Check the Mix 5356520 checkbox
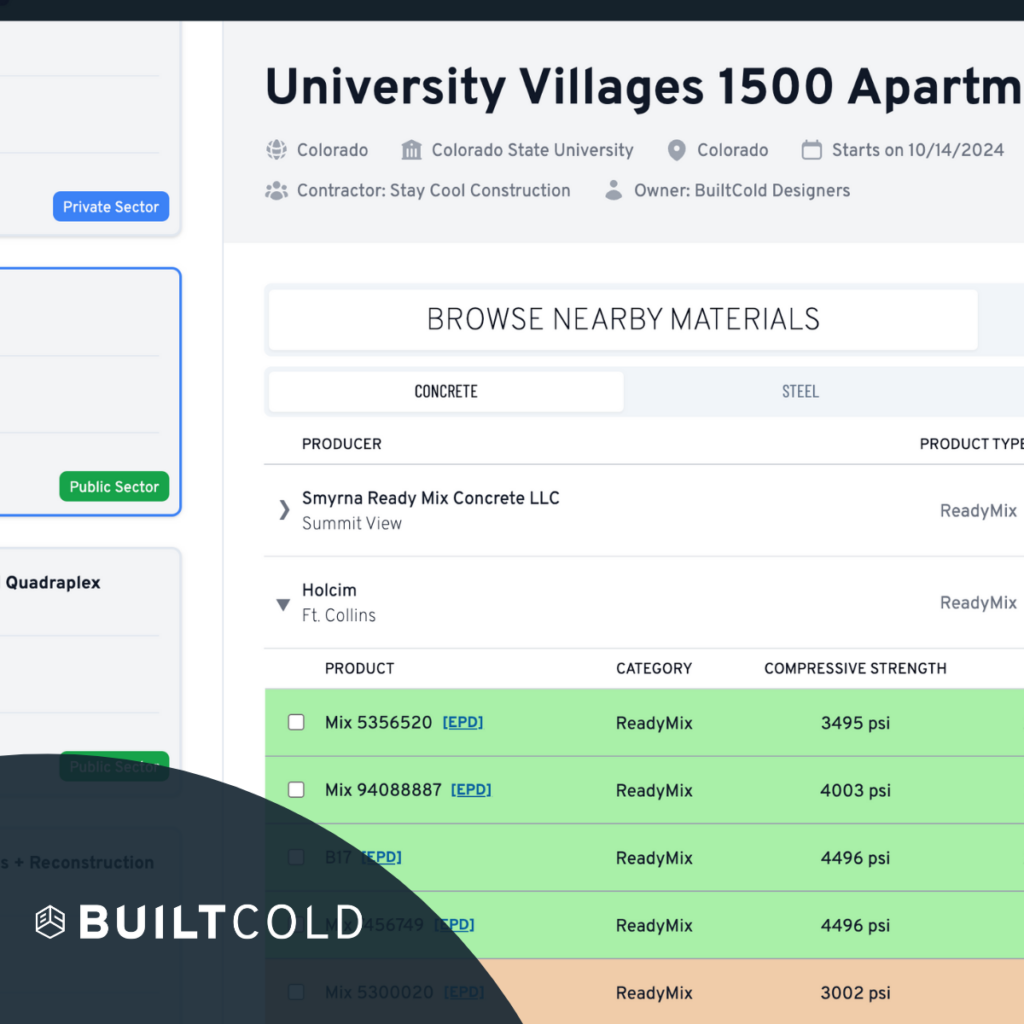 click(x=296, y=722)
